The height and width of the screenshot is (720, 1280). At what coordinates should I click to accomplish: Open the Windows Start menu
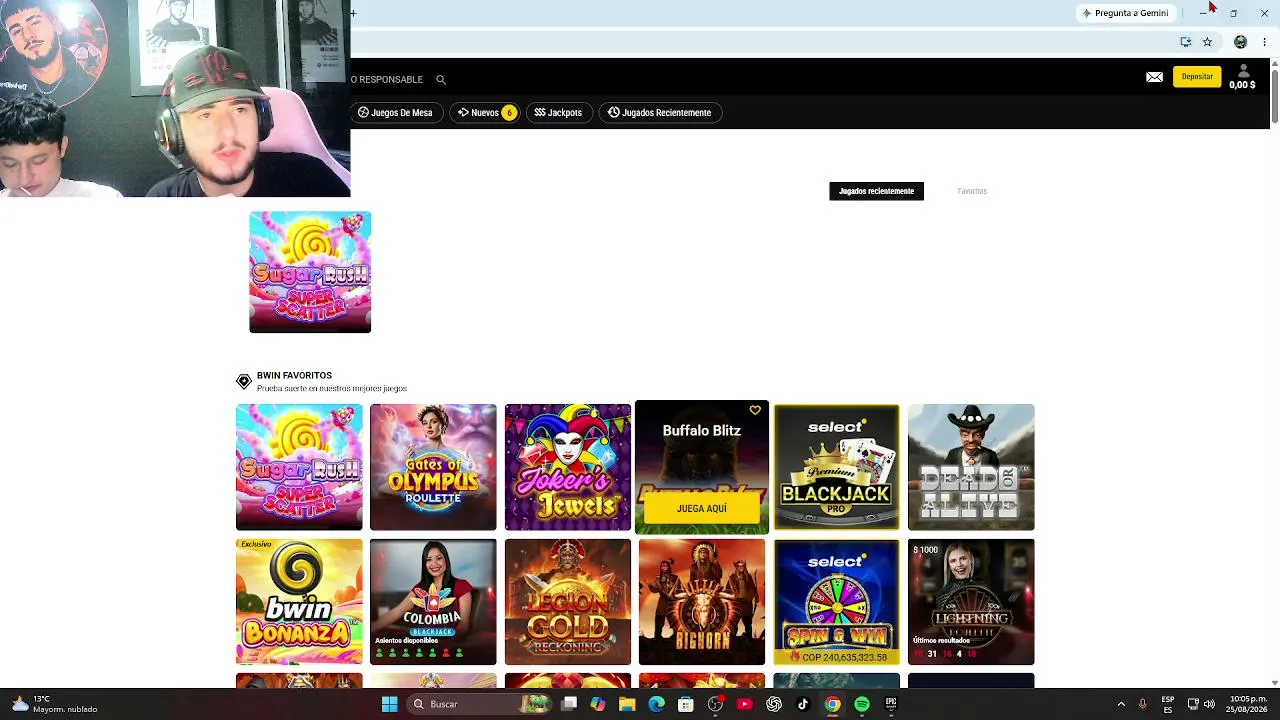click(389, 704)
